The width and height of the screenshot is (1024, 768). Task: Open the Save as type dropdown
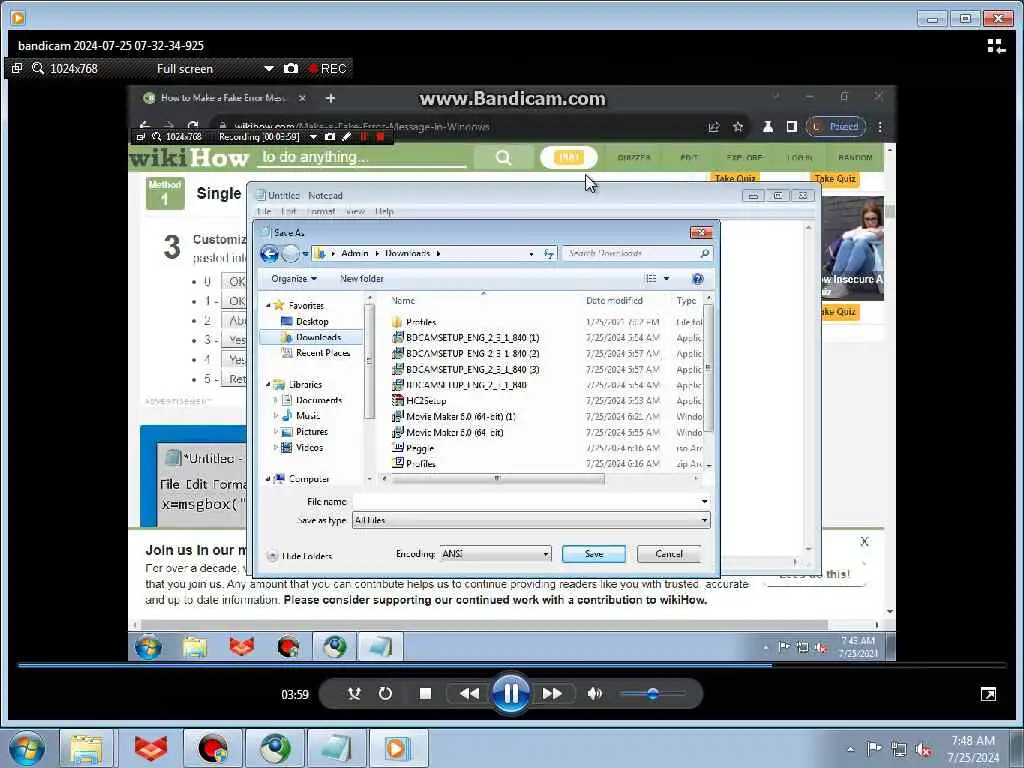click(531, 520)
